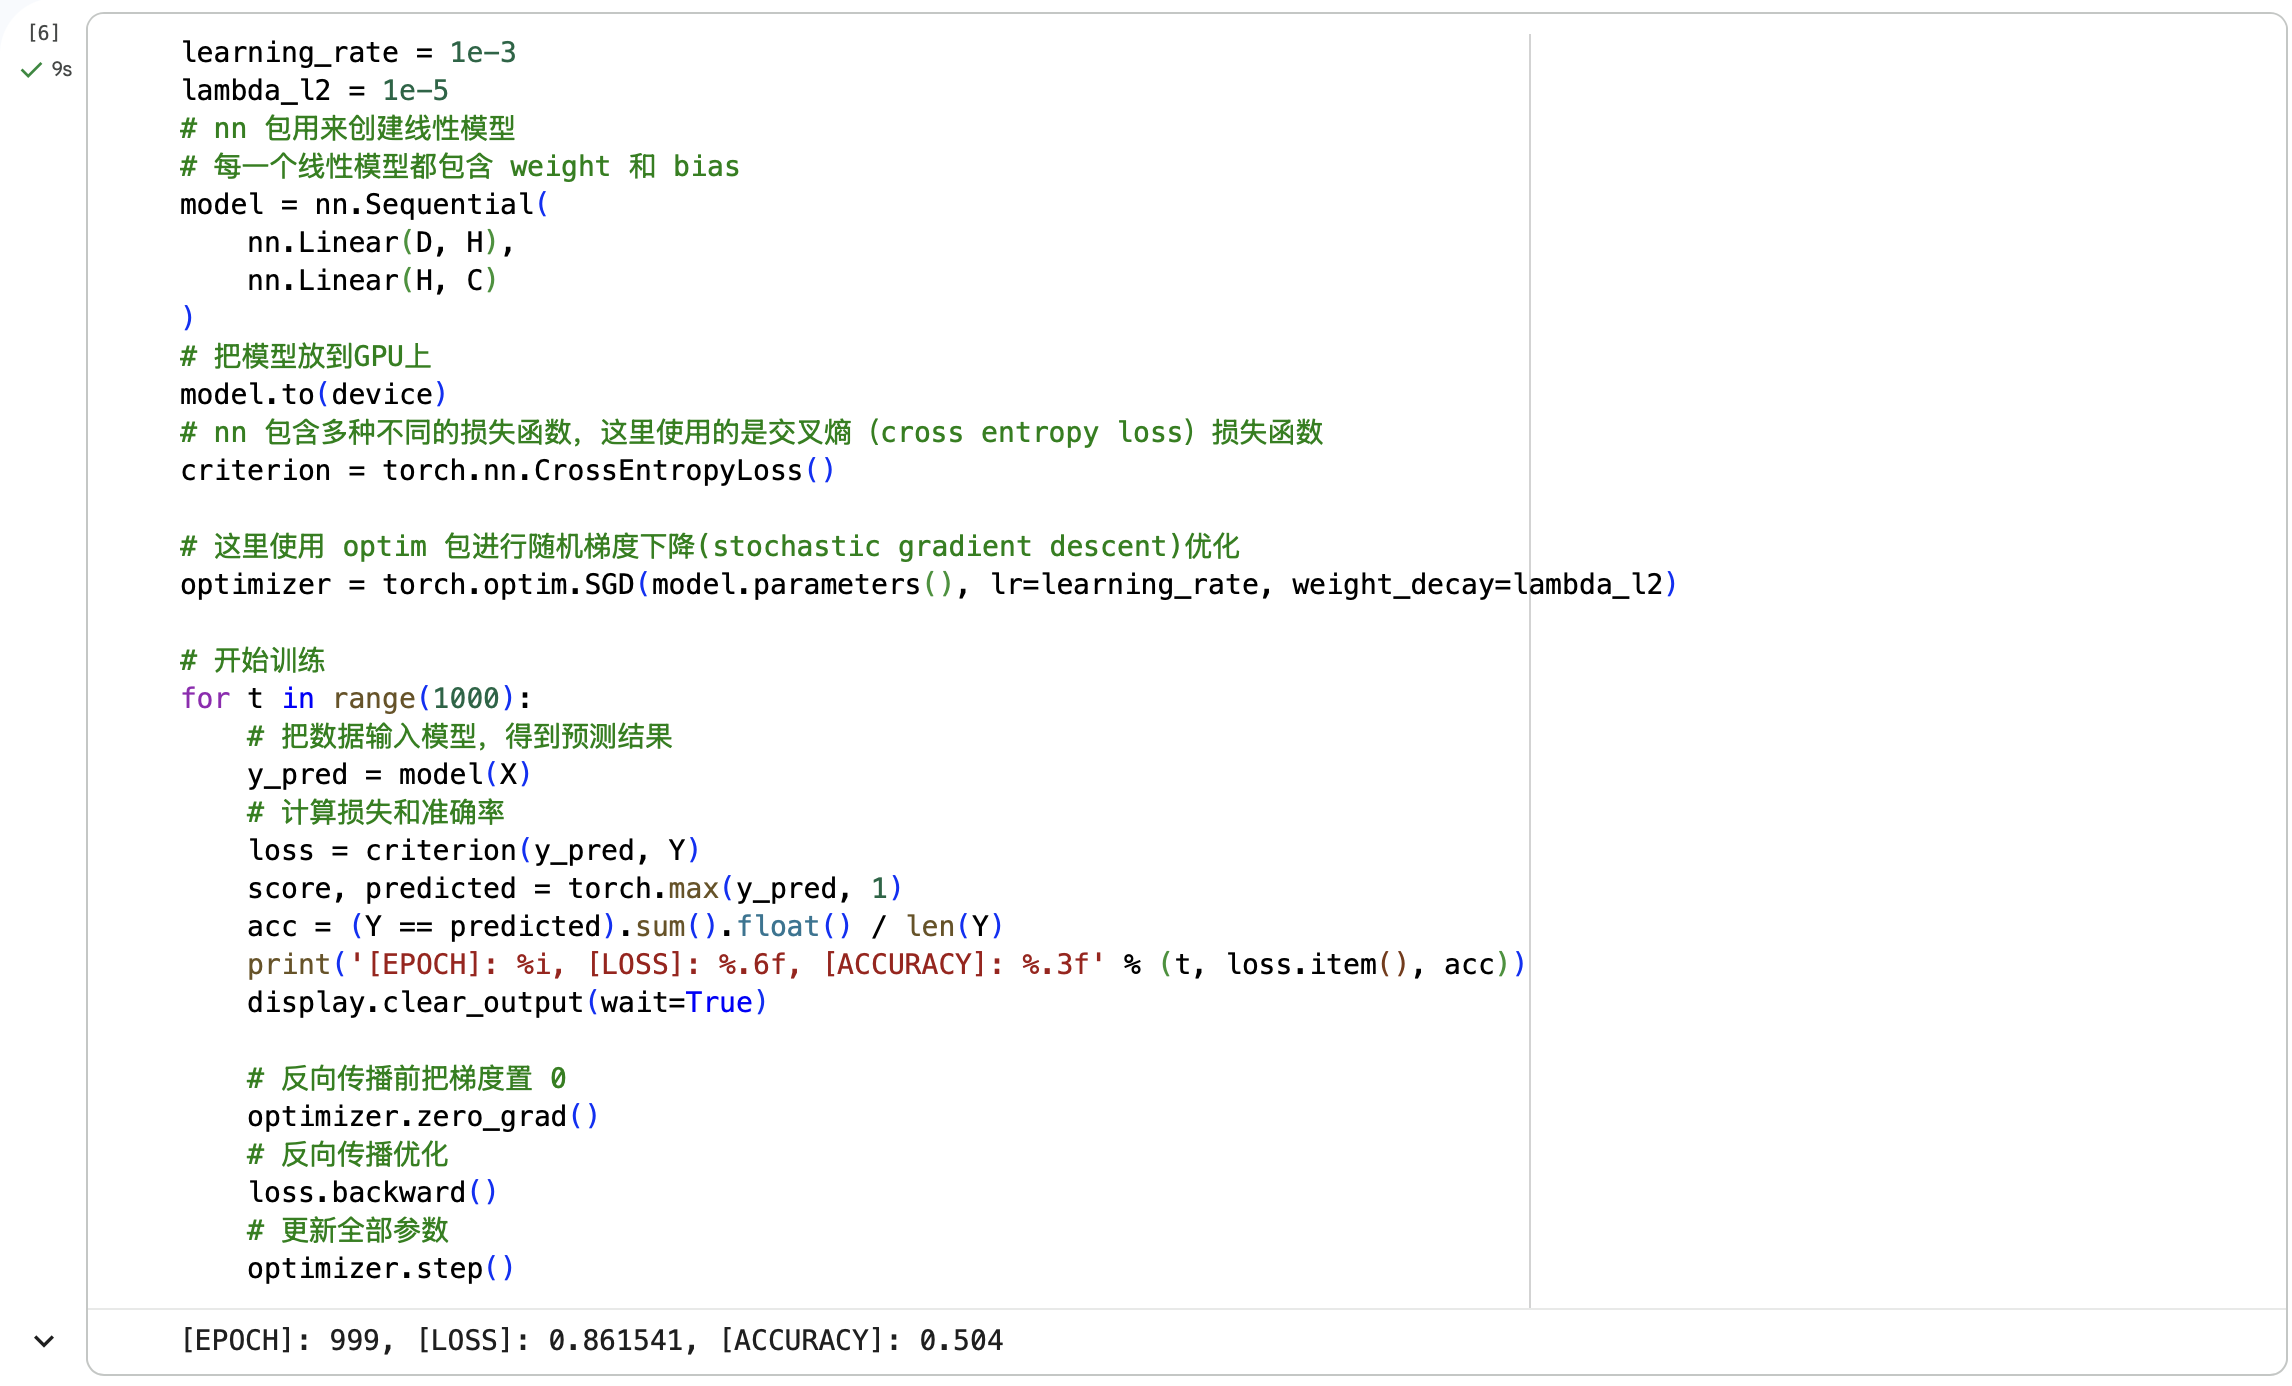Click the cell execution count [6]
Viewport: 2292px width, 1386px height.
click(42, 32)
